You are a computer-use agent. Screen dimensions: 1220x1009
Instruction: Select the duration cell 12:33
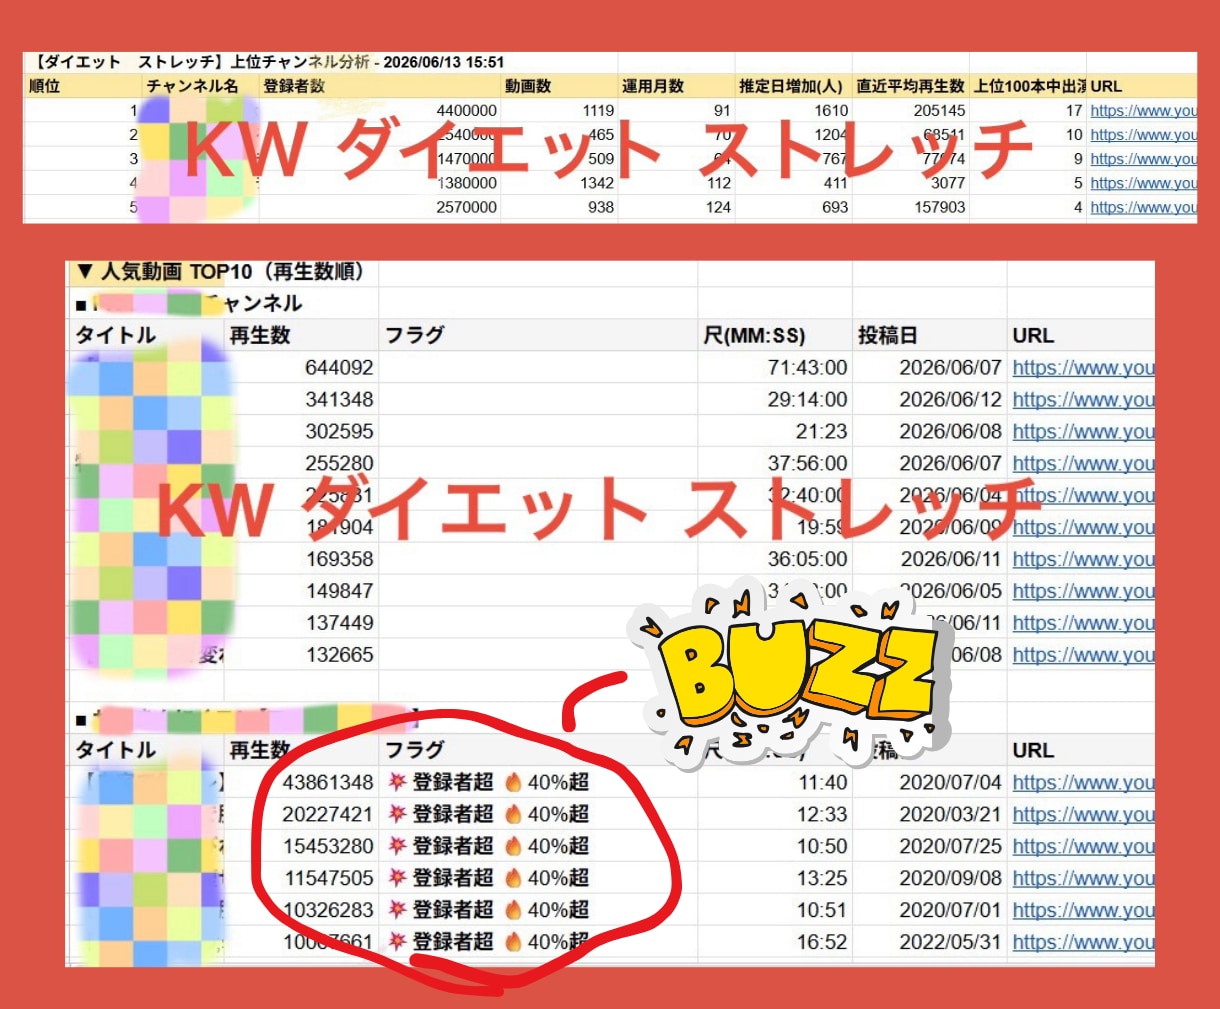tap(822, 815)
